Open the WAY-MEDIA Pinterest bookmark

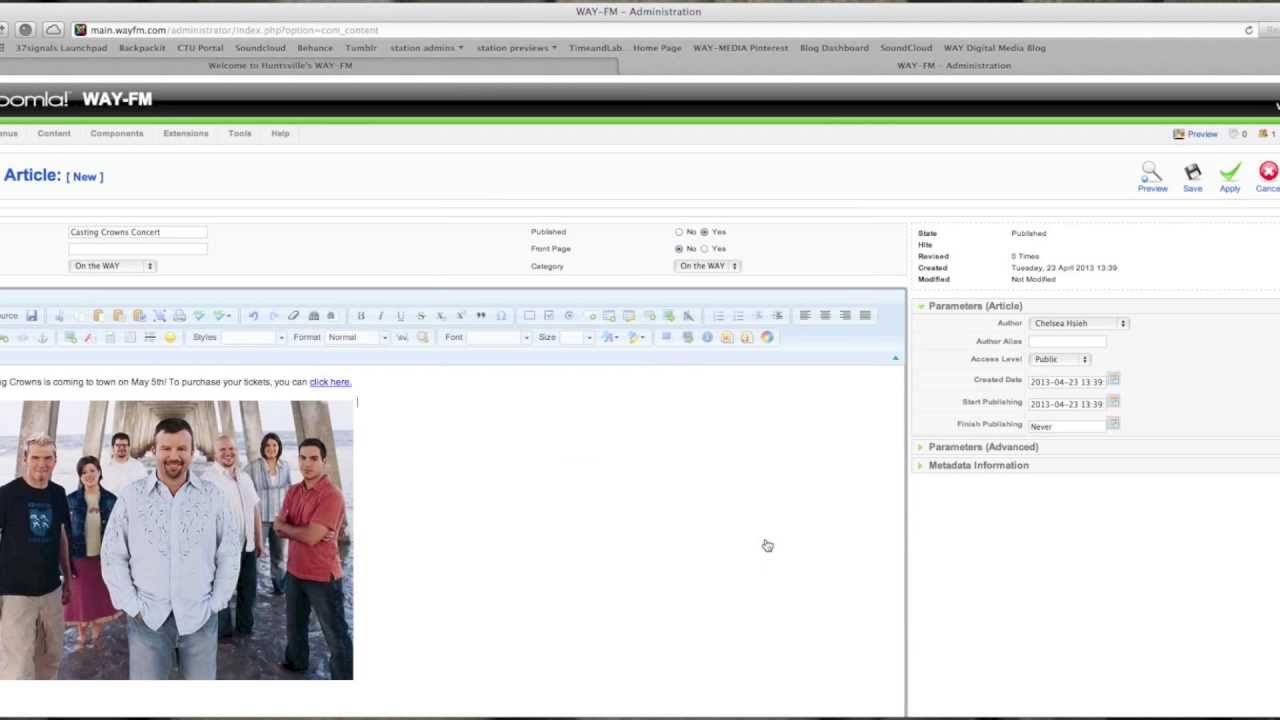click(740, 48)
